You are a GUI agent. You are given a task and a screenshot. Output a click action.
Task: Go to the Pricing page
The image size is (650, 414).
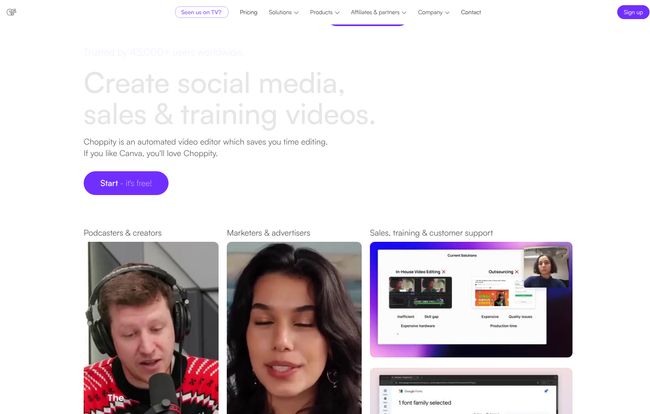pyautogui.click(x=248, y=12)
